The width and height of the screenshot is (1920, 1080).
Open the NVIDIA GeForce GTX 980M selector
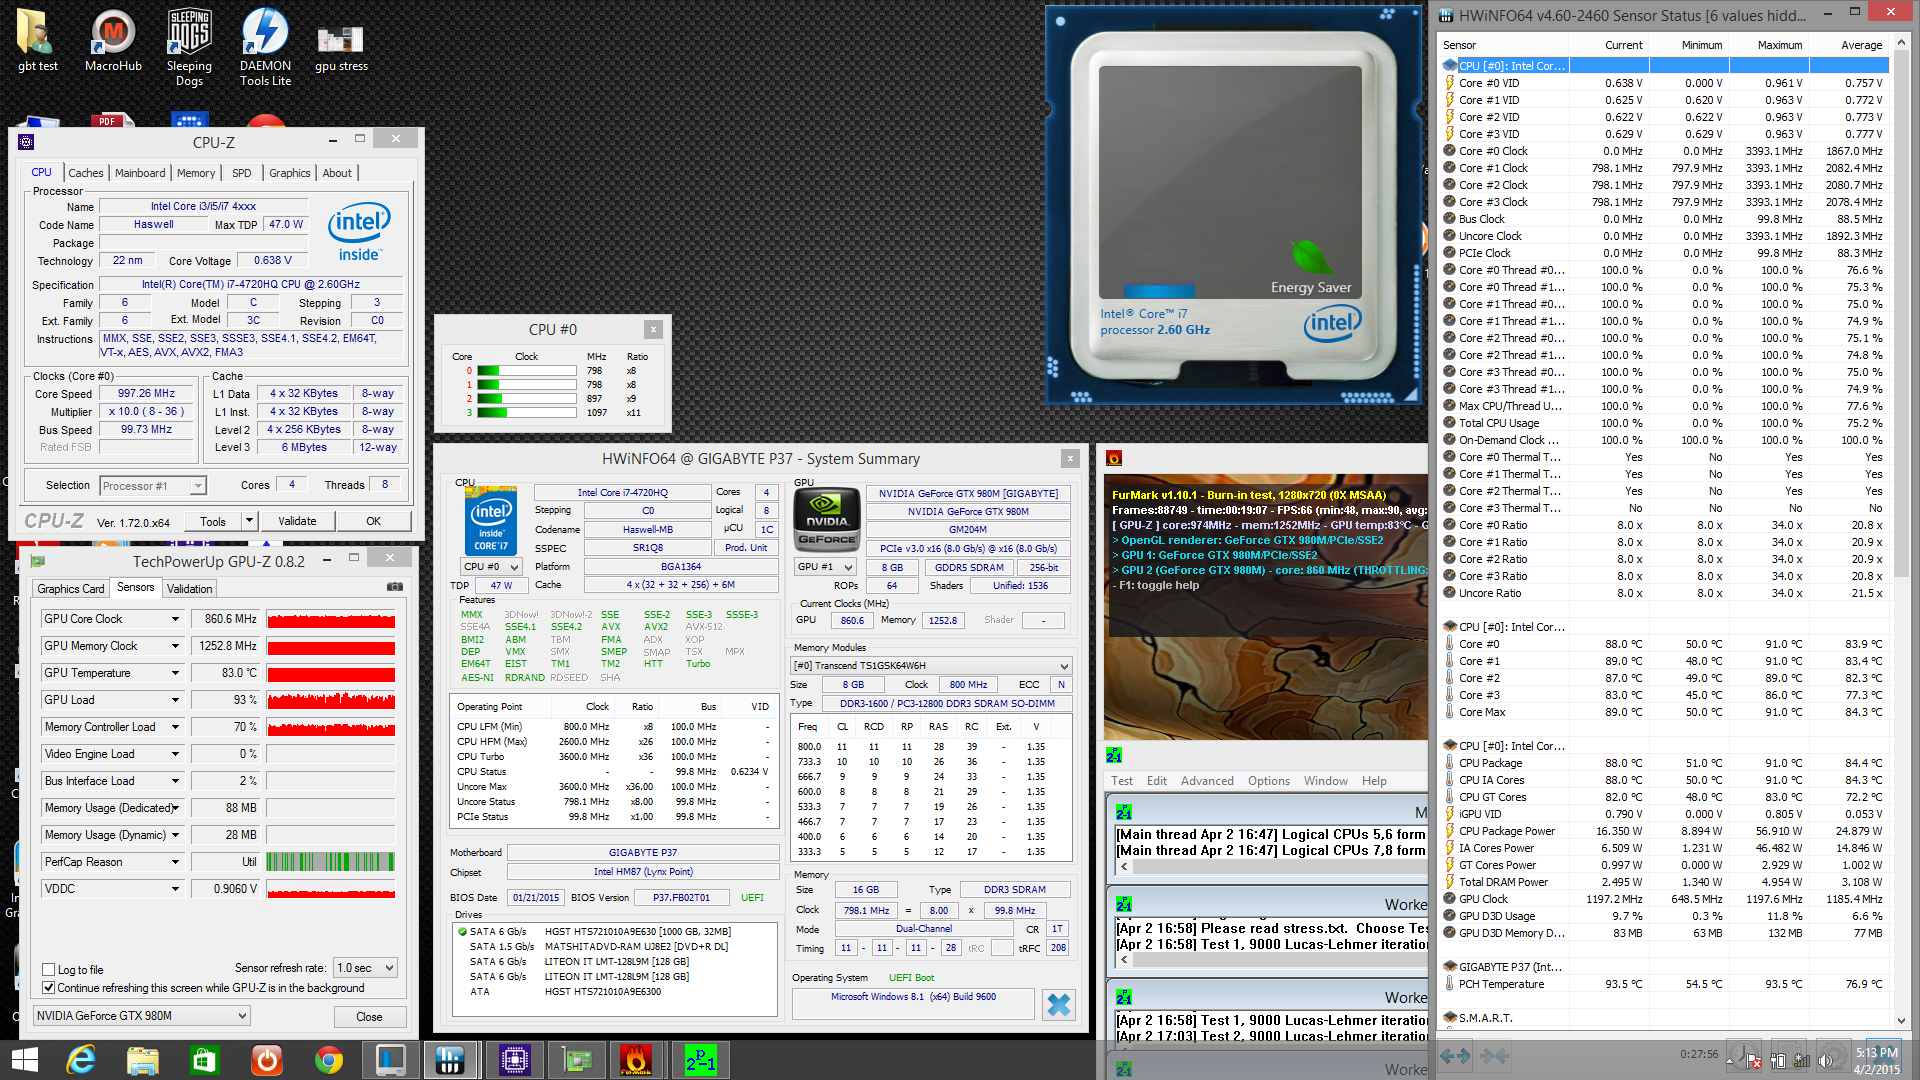click(x=141, y=1016)
